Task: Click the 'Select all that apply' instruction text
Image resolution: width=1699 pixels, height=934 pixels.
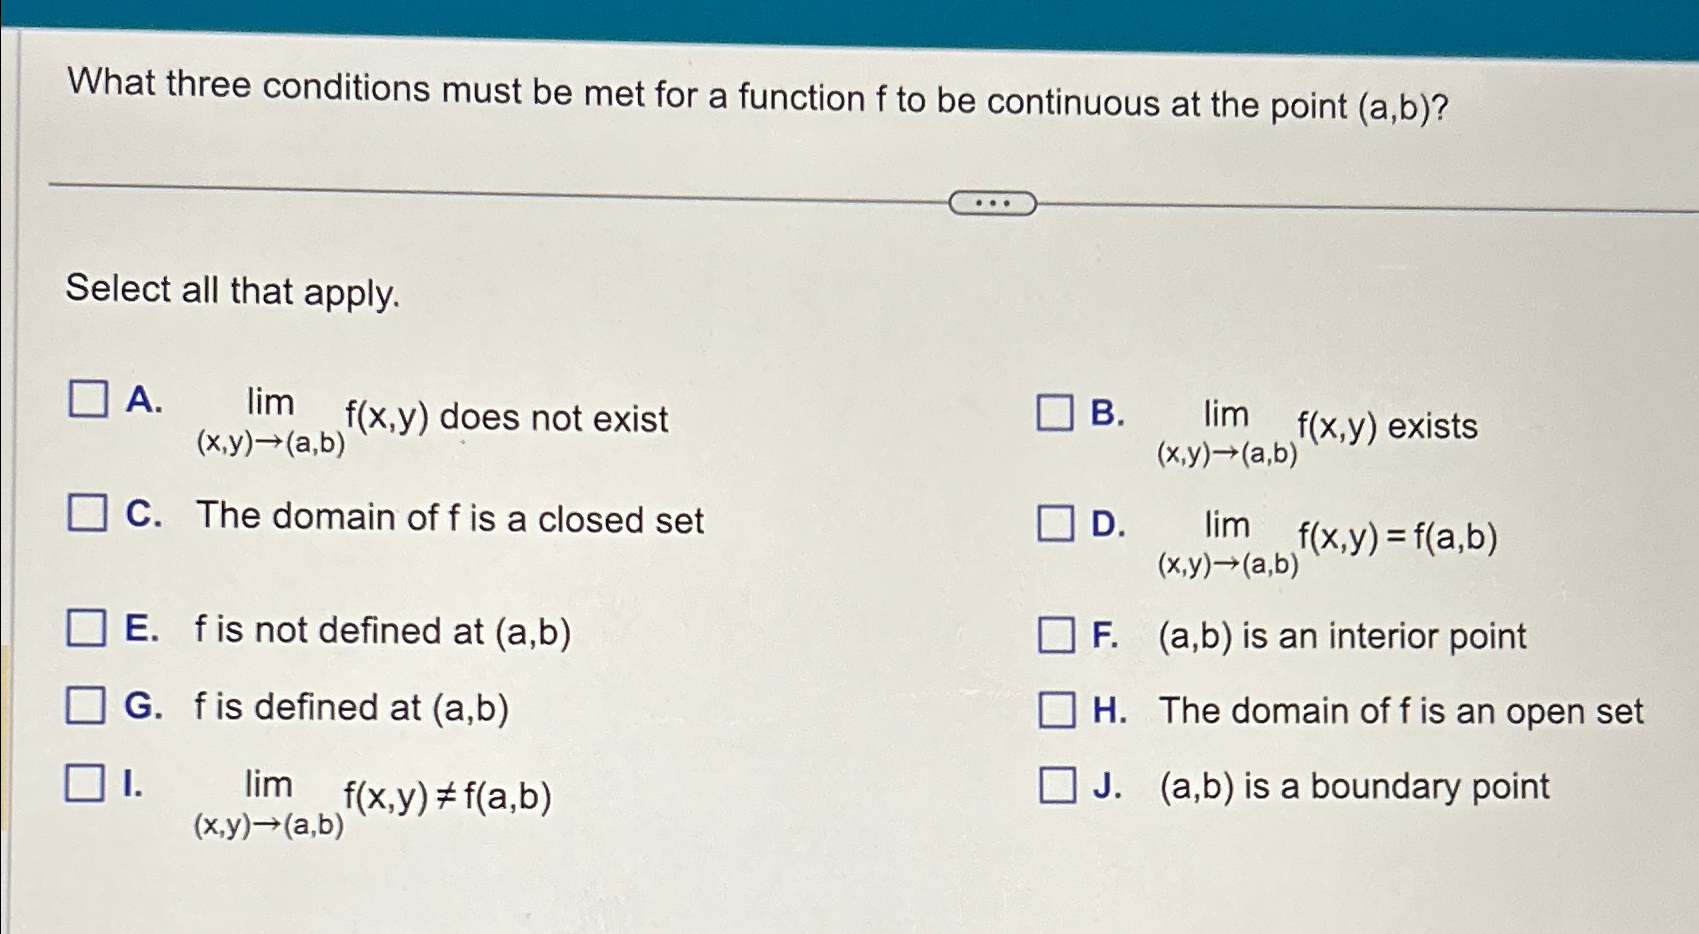Action: tap(230, 292)
